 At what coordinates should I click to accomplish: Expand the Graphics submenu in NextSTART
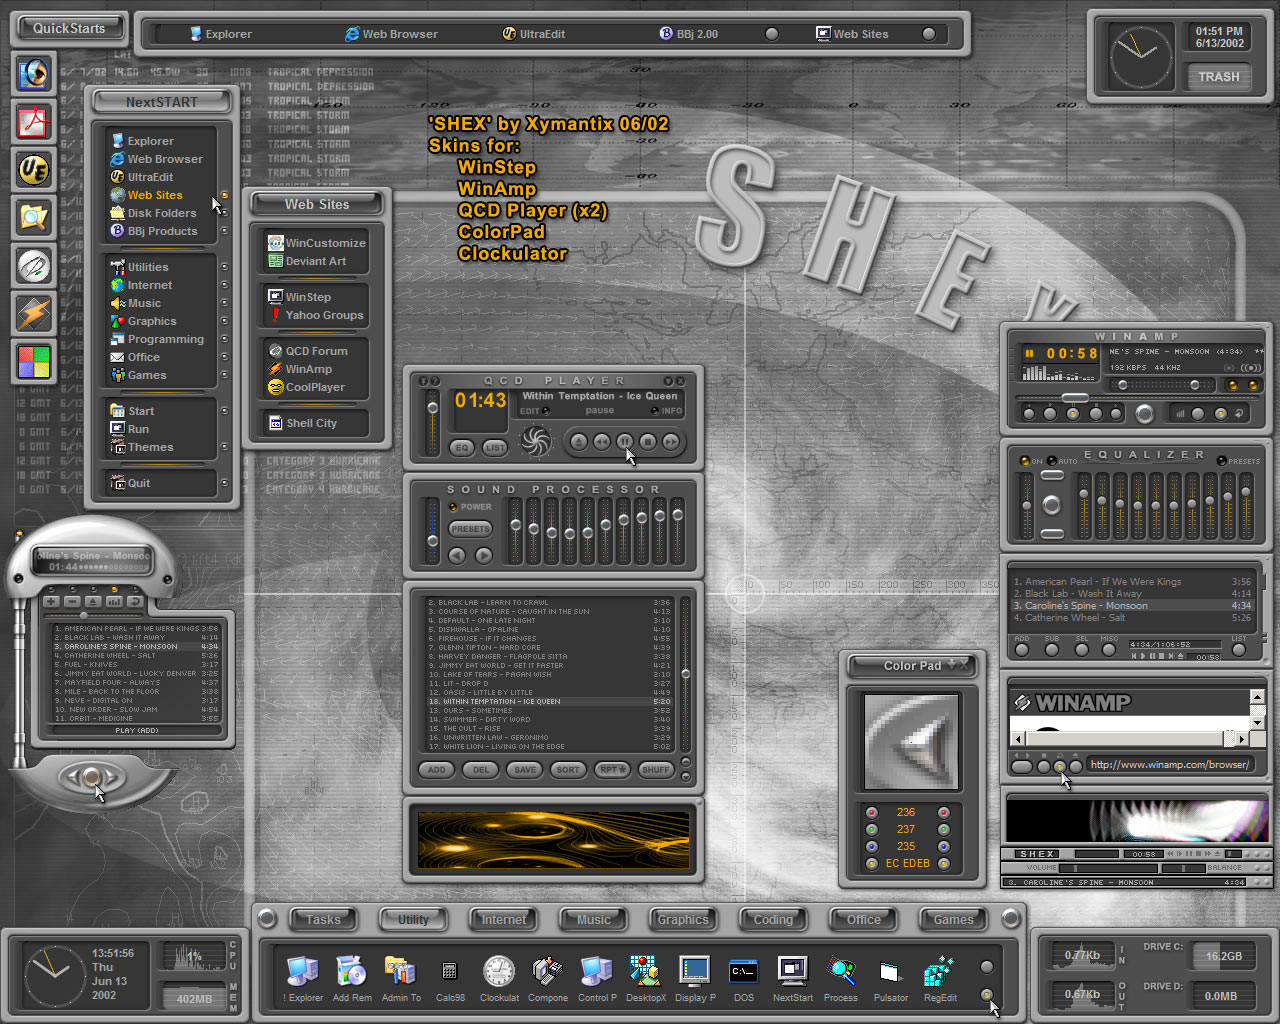tap(224, 321)
